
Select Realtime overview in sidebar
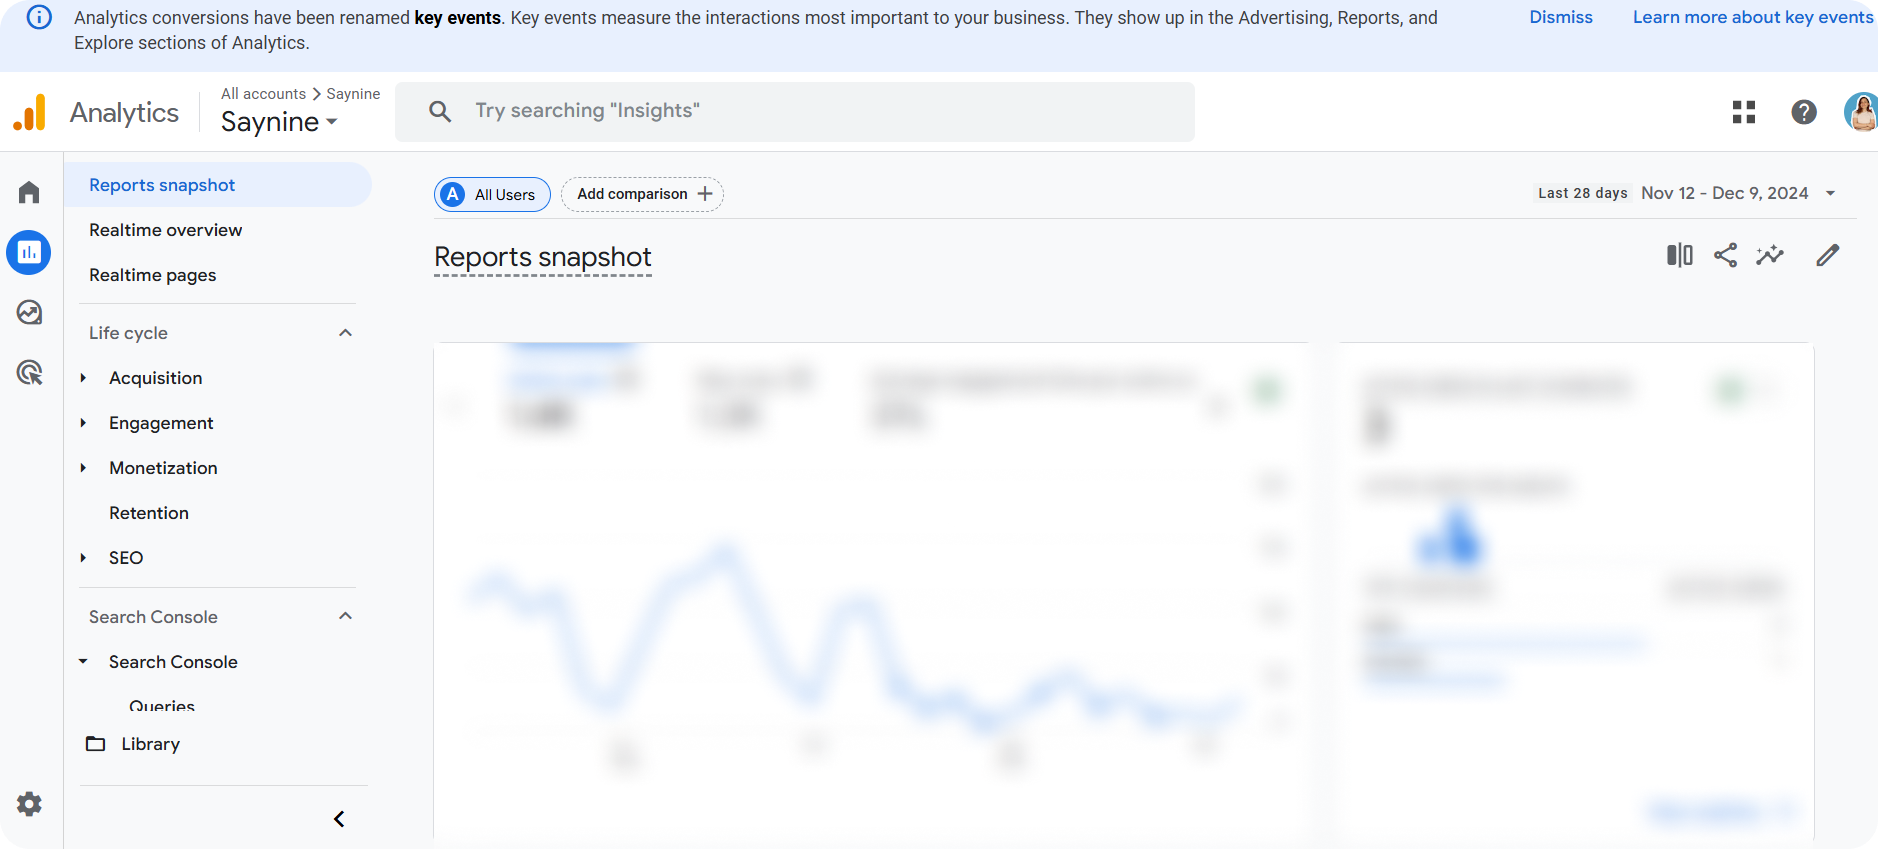coord(166,230)
